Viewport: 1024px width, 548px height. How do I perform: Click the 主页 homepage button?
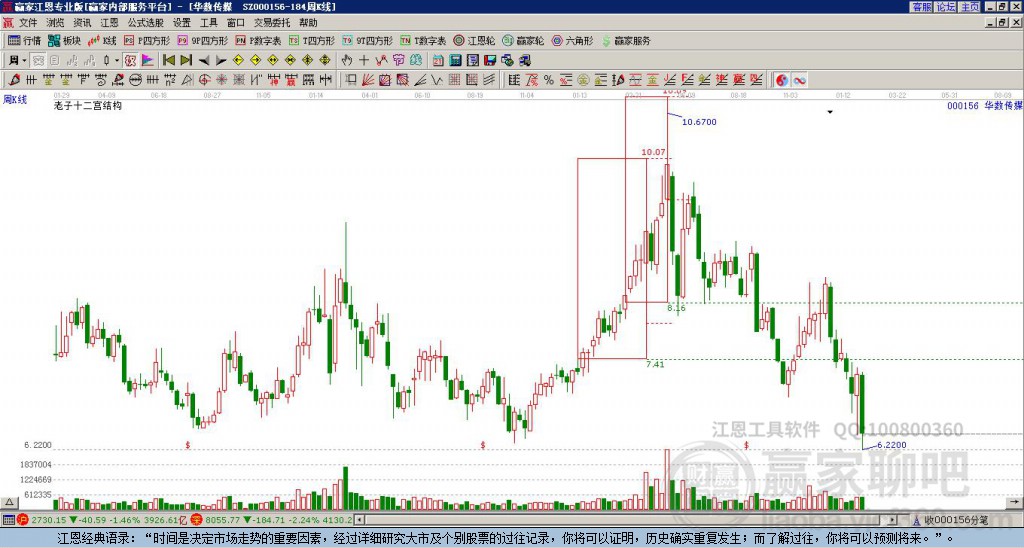pyautogui.click(x=969, y=7)
